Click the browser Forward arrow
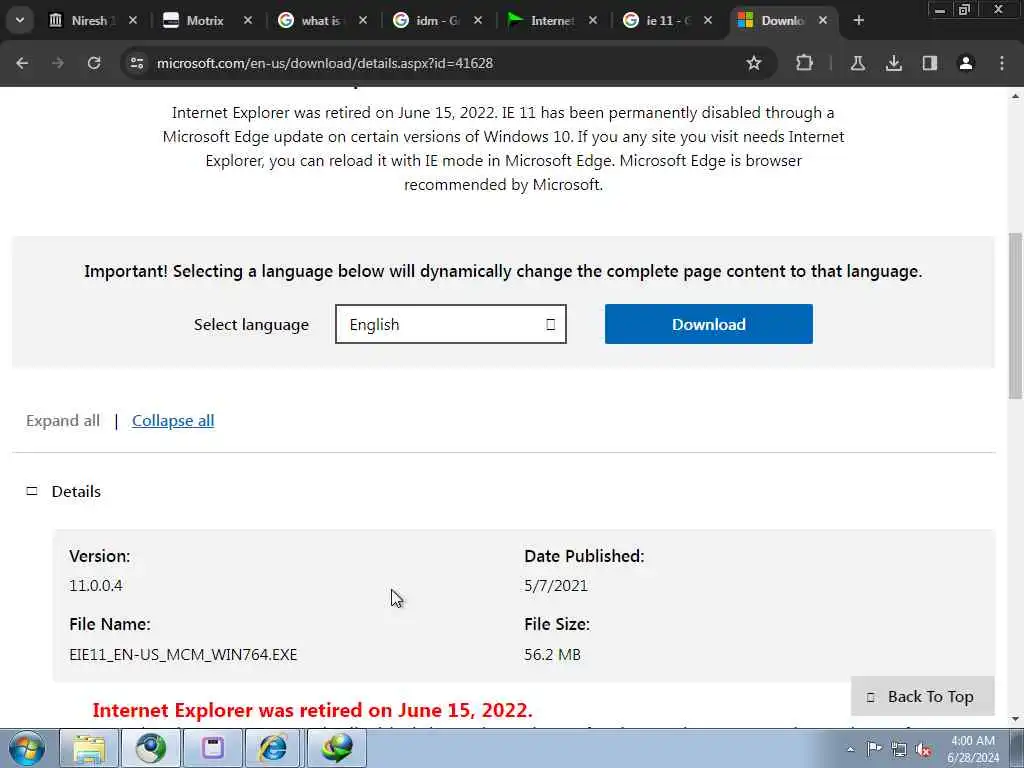This screenshot has height=768, width=1024. (57, 63)
